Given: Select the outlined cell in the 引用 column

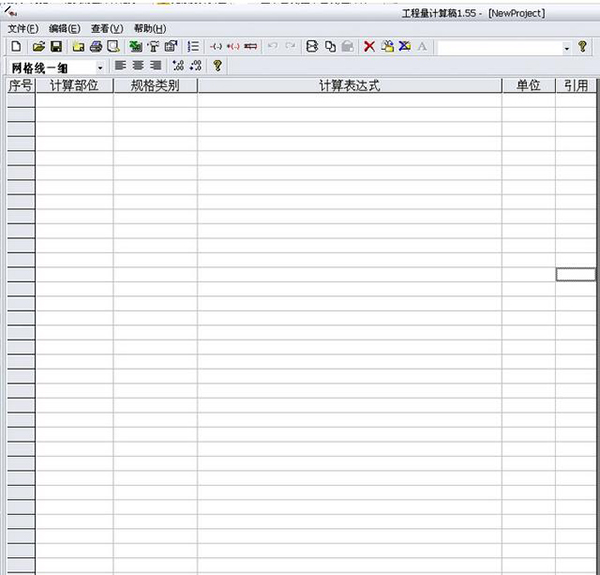Looking at the screenshot, I should (575, 274).
